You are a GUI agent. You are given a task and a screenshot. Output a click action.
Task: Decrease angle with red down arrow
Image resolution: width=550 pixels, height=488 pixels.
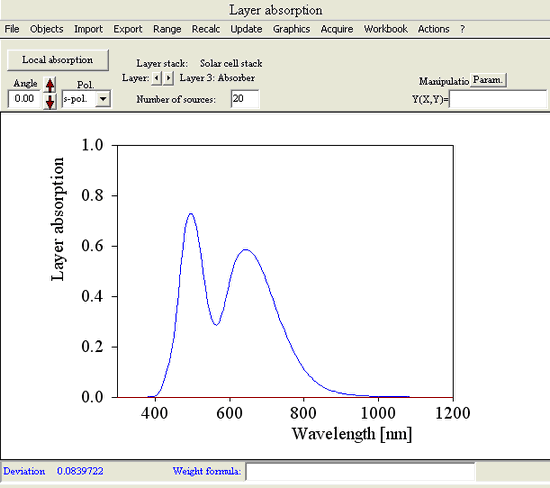click(50, 101)
